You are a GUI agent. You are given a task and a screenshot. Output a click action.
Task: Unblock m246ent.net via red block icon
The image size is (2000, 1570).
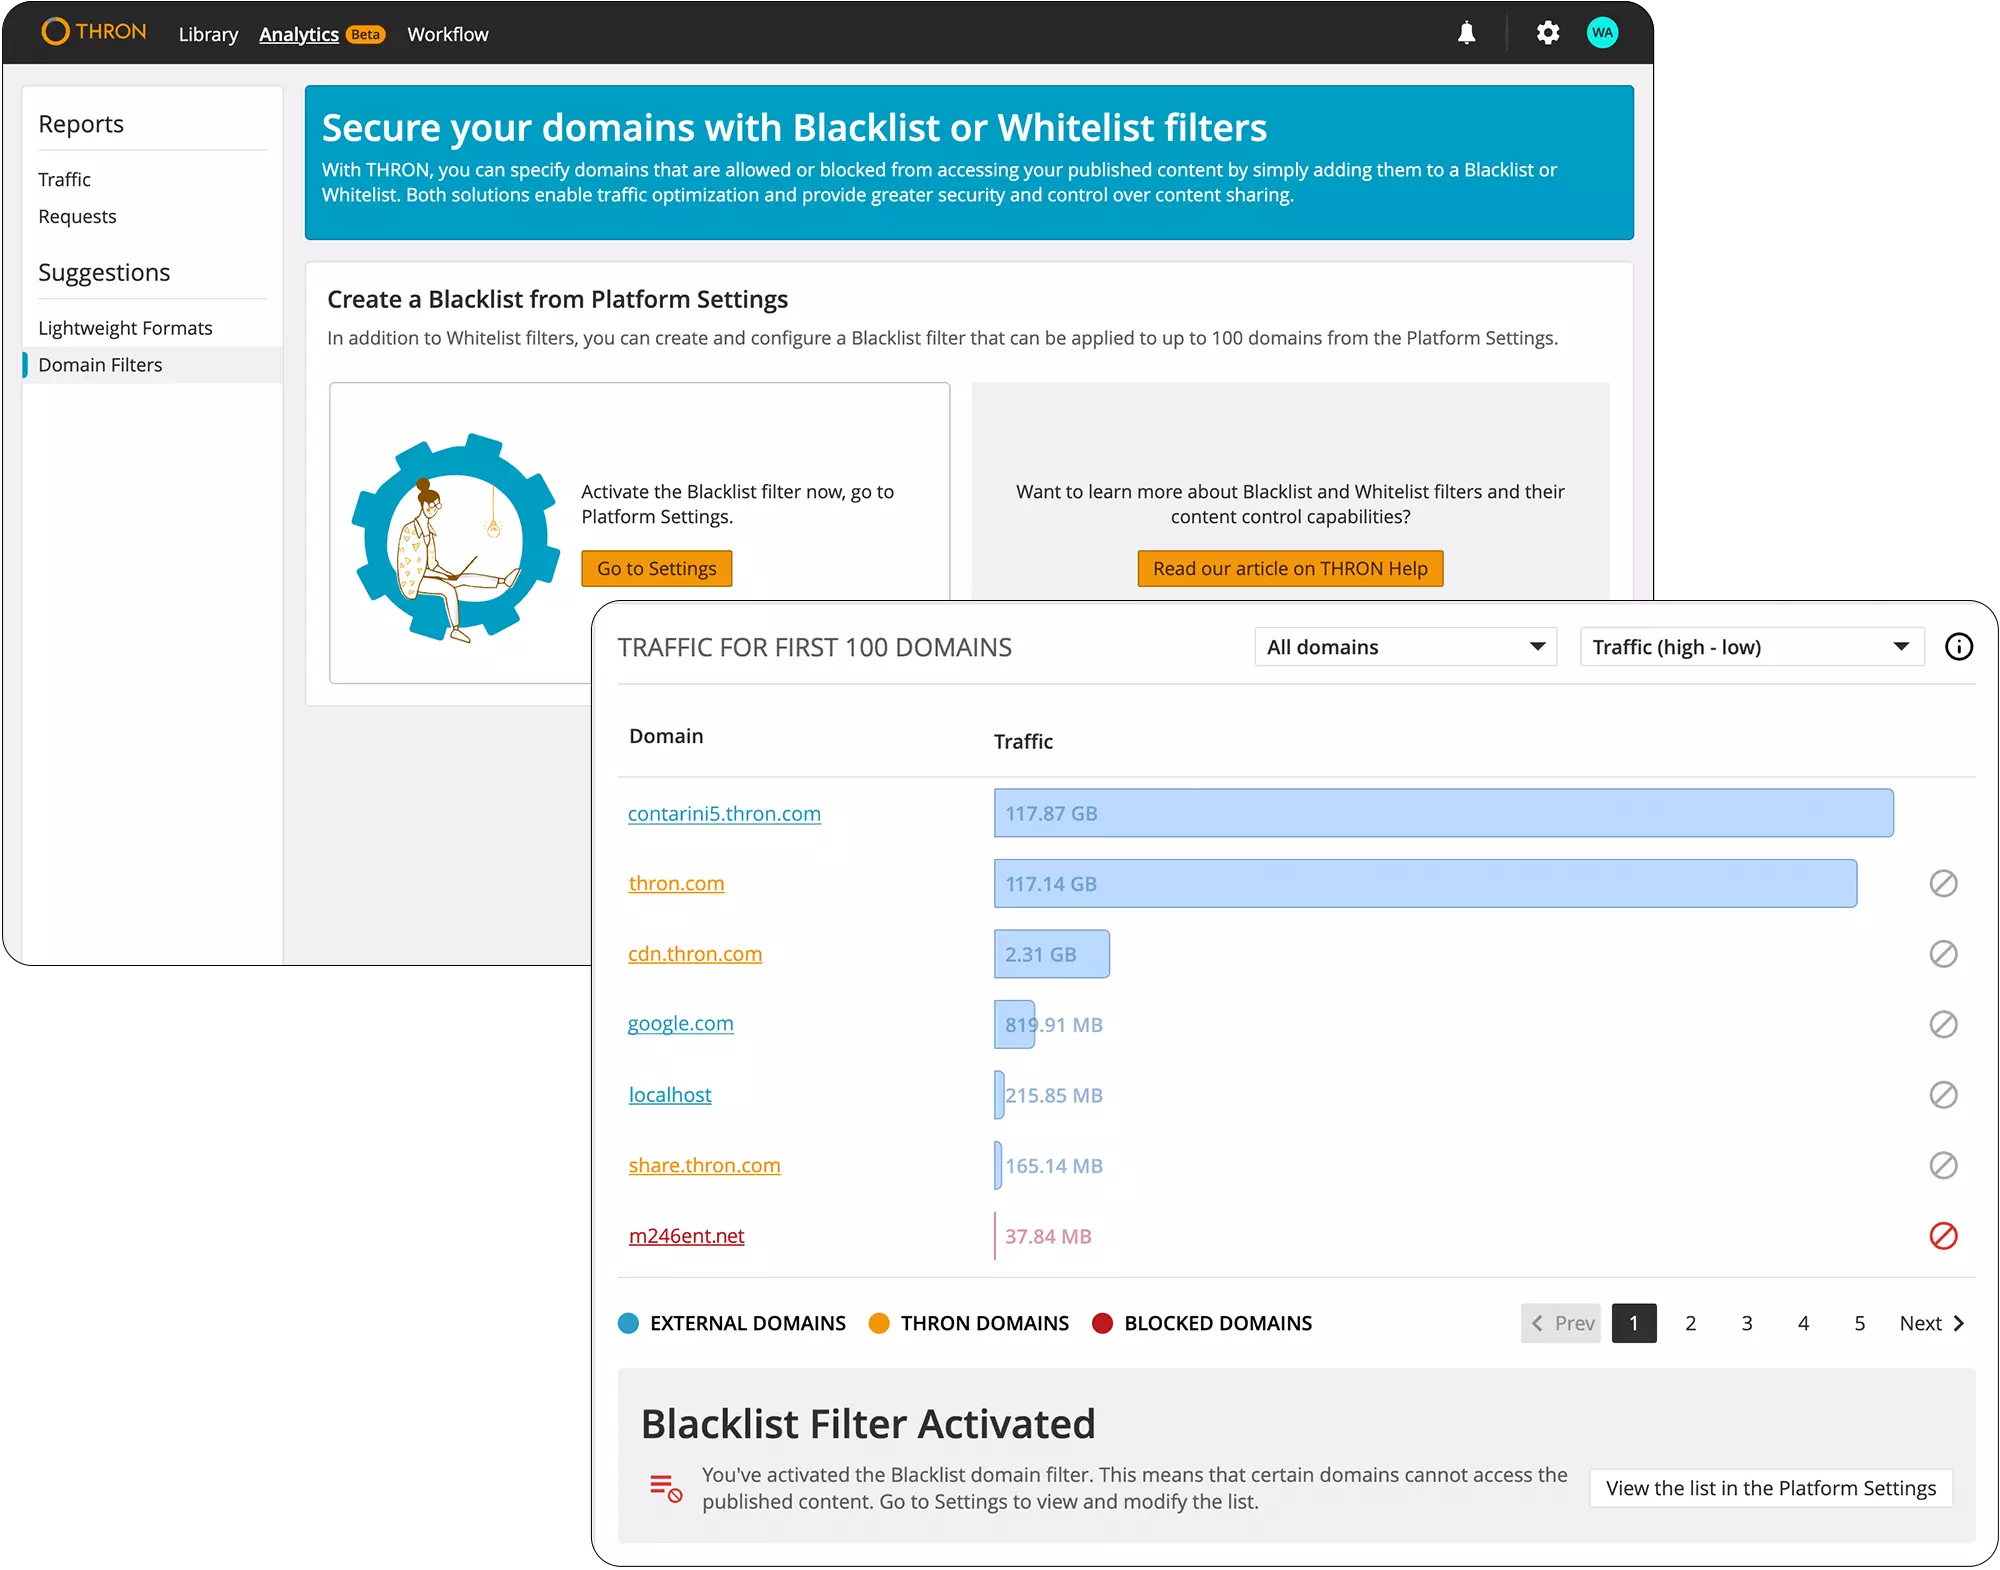(x=1943, y=1236)
